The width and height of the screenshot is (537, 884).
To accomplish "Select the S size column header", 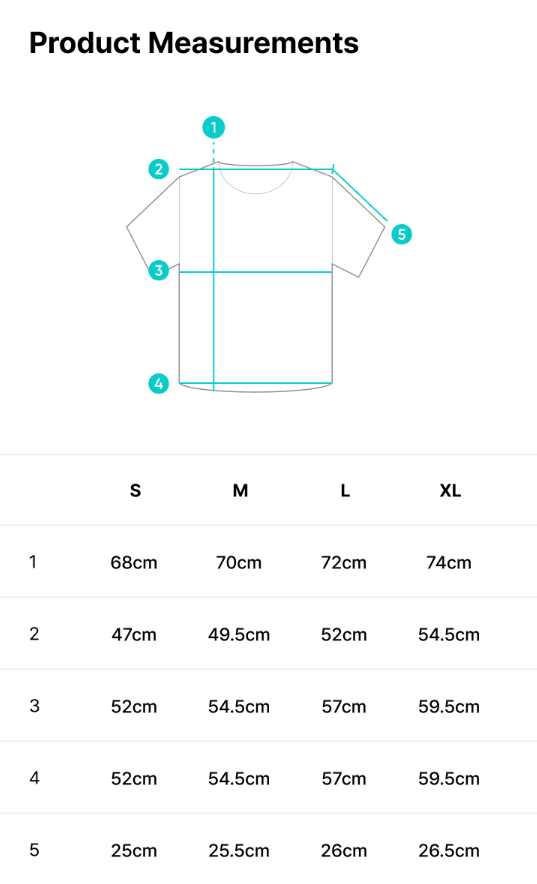I will click(135, 490).
